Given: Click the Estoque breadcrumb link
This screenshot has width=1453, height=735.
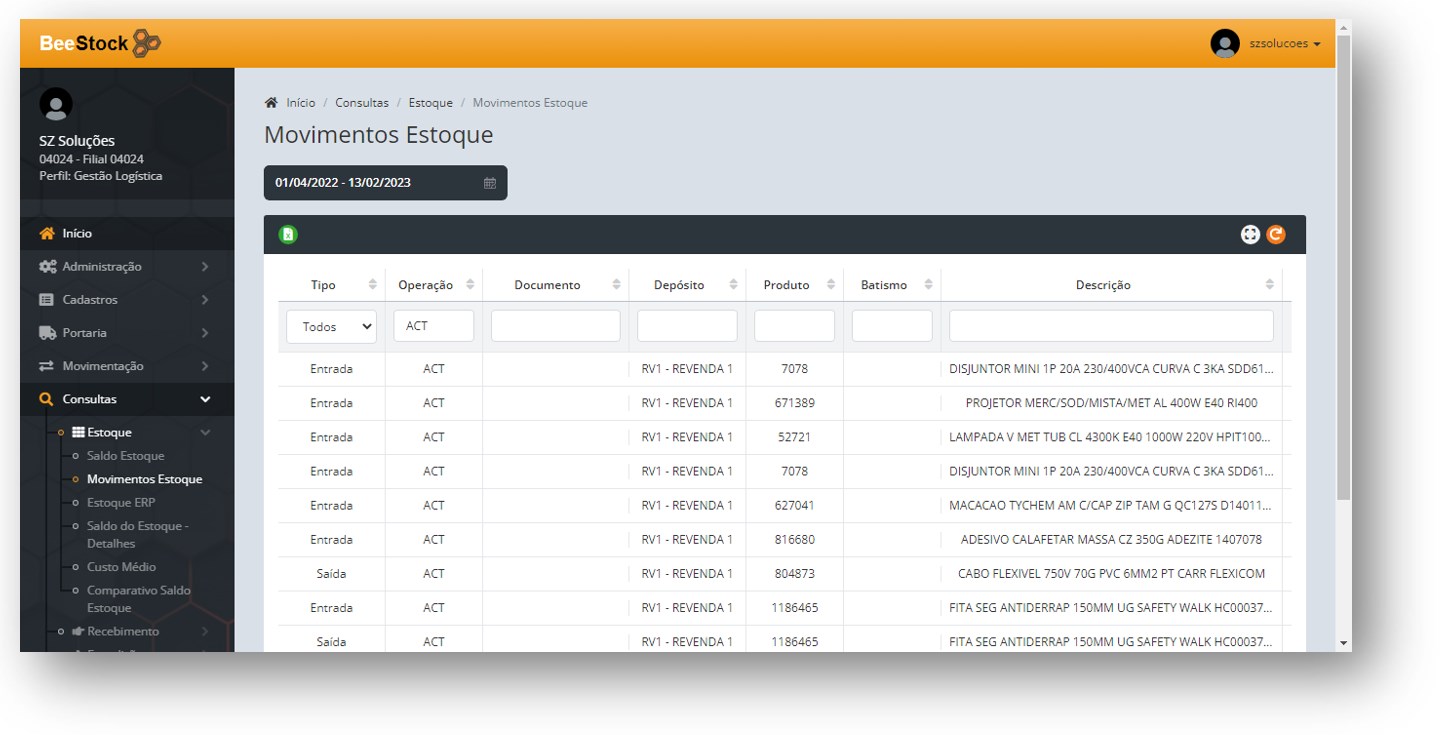Looking at the screenshot, I should click(430, 103).
